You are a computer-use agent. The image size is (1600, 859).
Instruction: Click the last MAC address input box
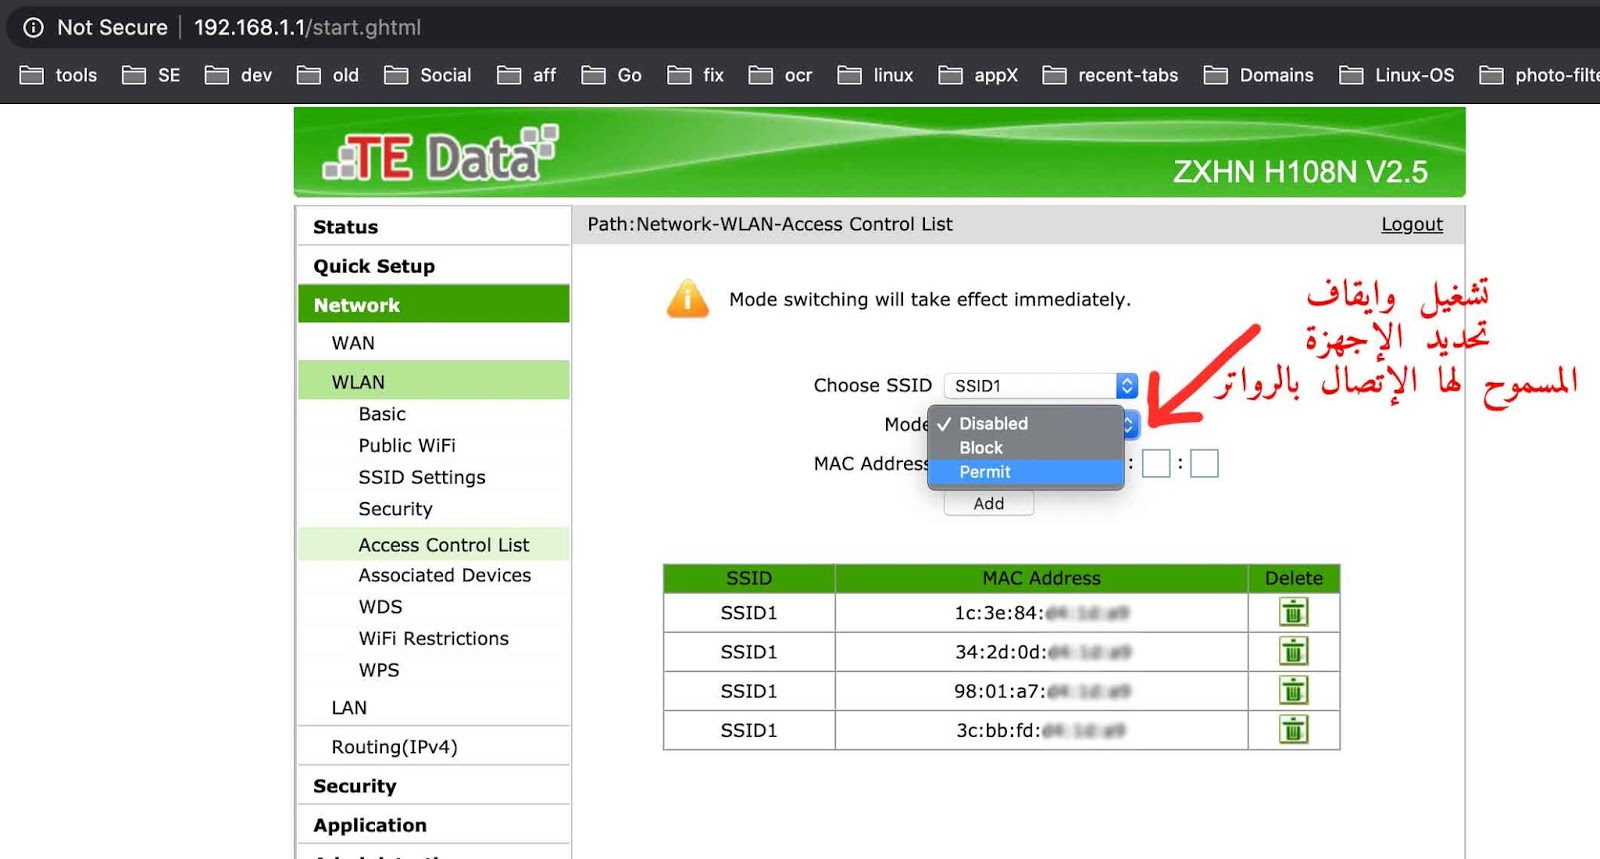coord(1204,464)
